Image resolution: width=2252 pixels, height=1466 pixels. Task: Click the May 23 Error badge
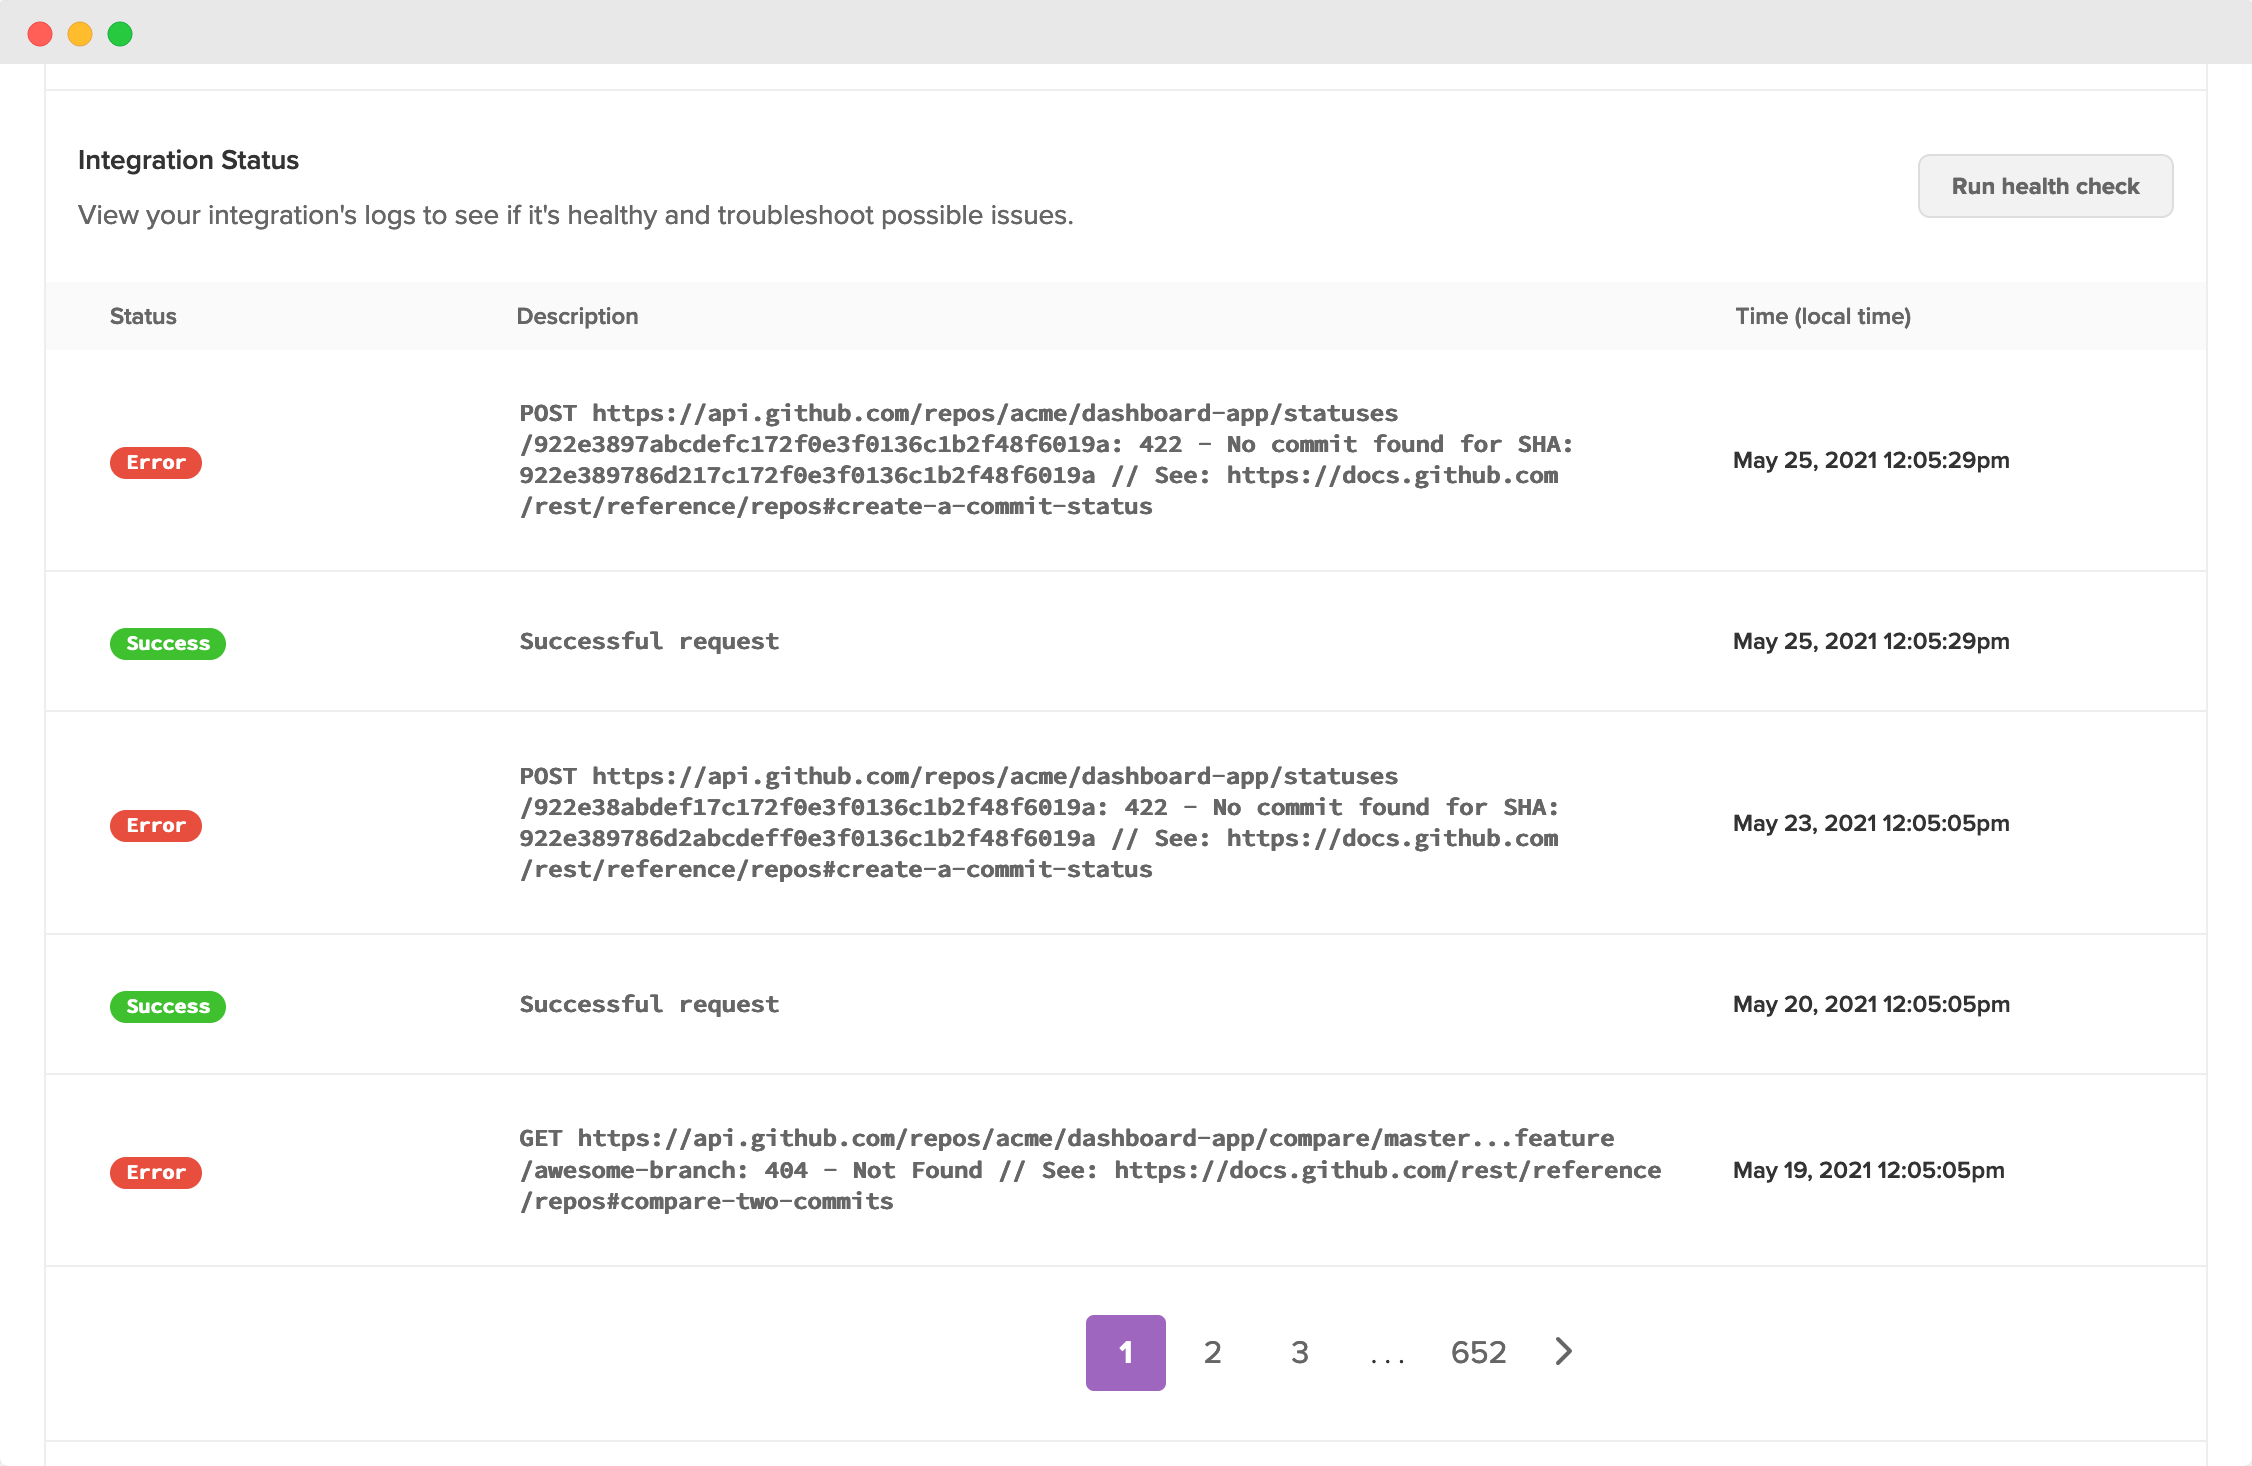click(156, 825)
